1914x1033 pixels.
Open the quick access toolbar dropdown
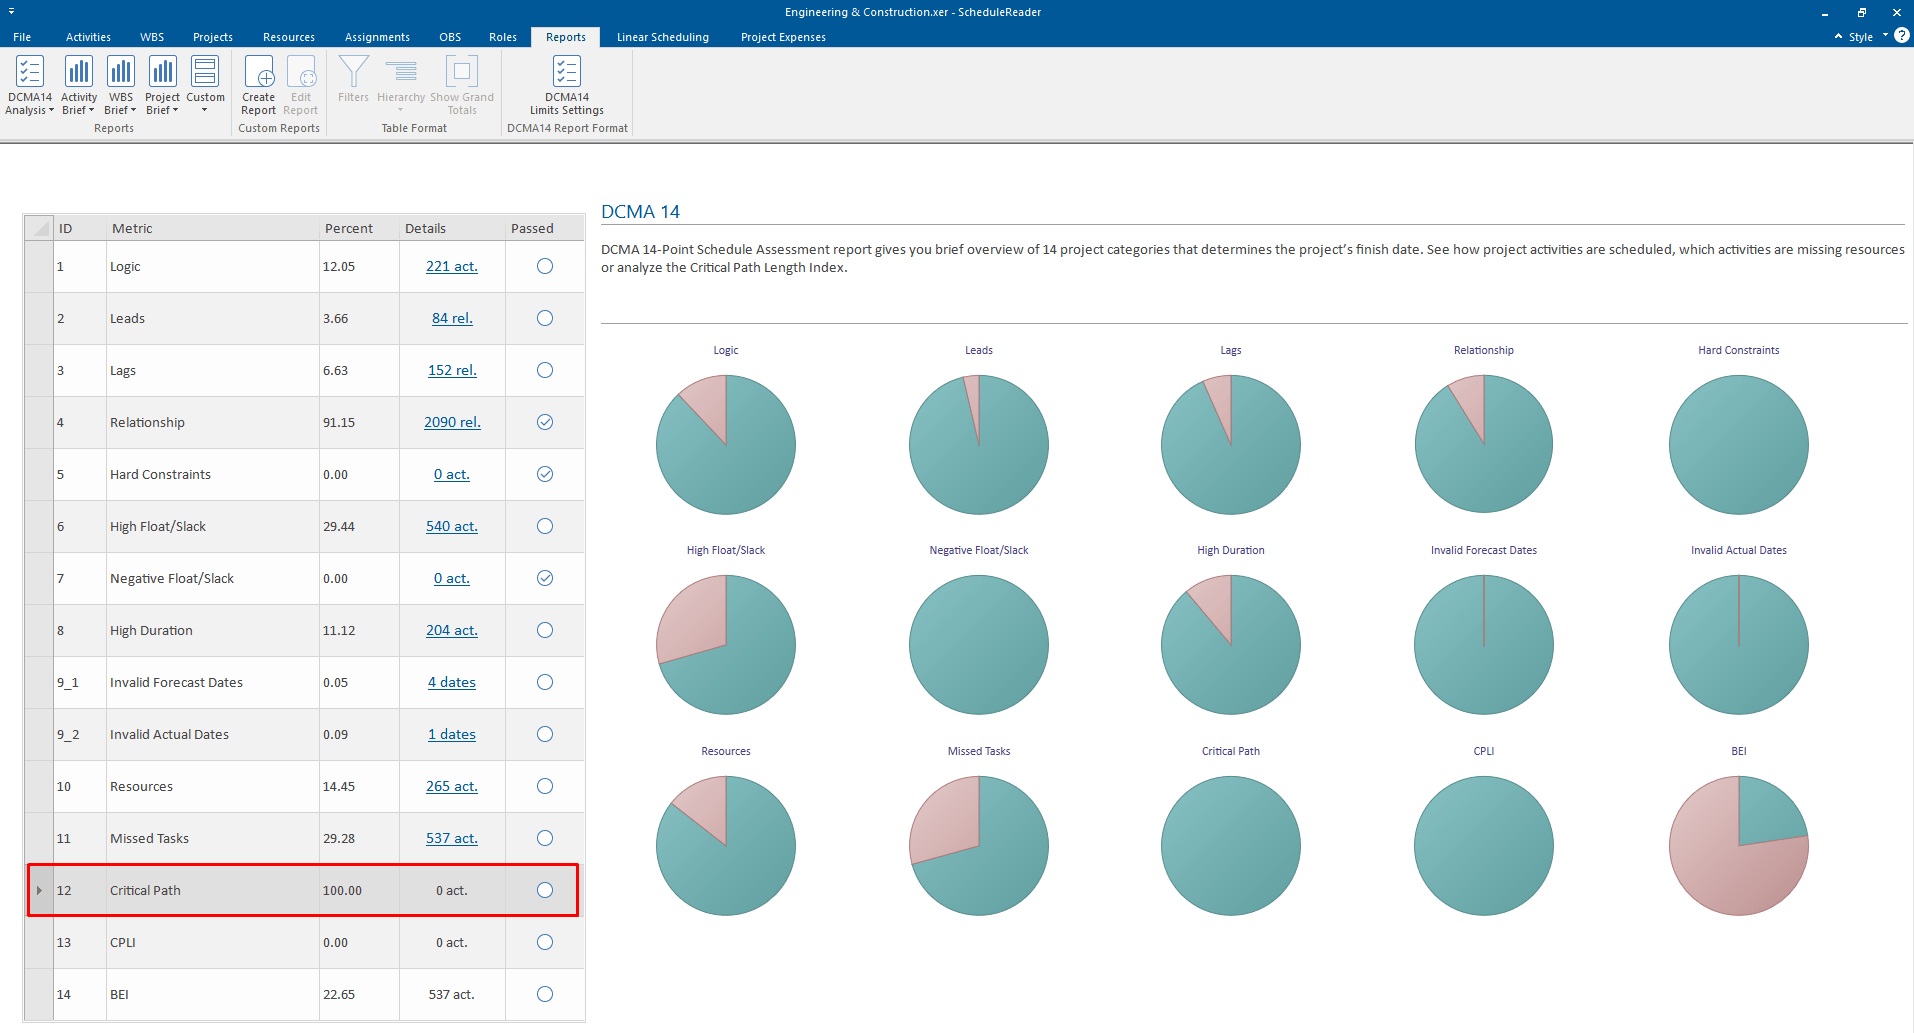pyautogui.click(x=12, y=11)
